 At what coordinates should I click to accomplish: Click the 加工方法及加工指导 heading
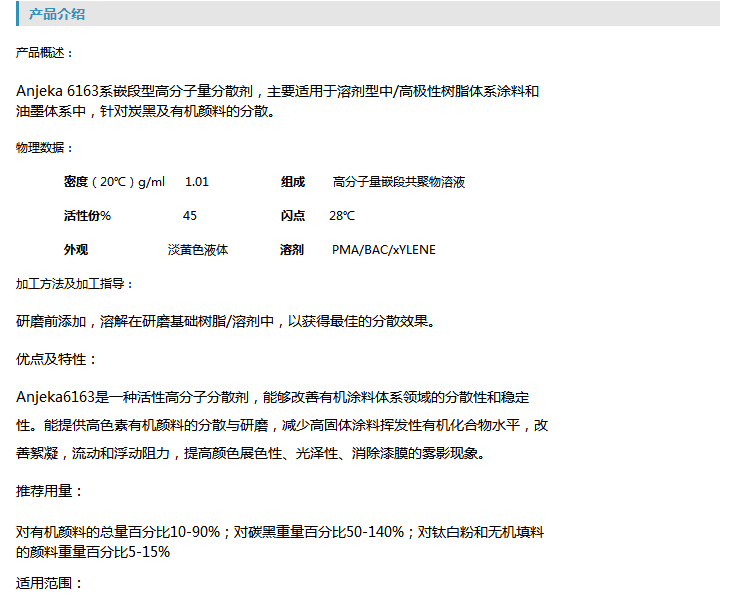[75, 284]
